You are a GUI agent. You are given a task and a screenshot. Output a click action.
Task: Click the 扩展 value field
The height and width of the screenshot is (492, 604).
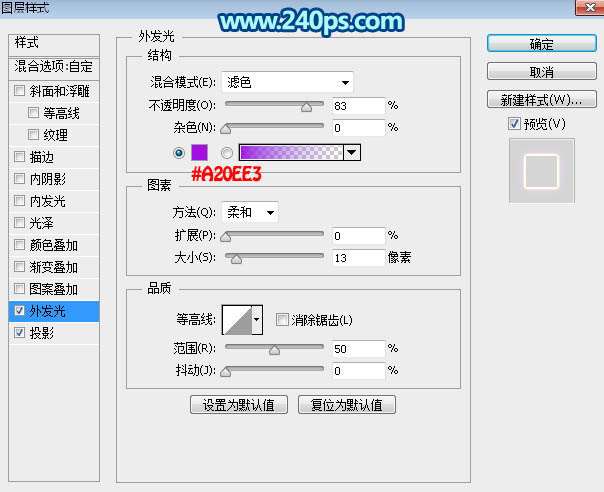tap(359, 235)
